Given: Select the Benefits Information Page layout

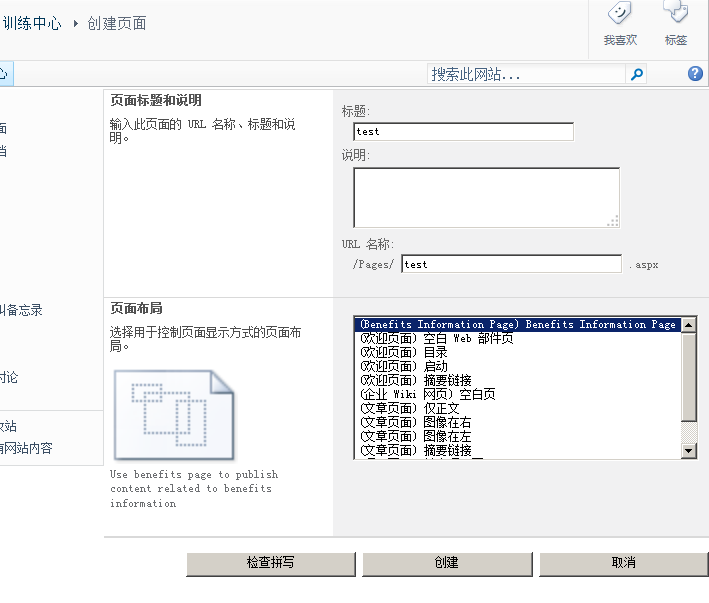Looking at the screenshot, I should click(517, 325).
